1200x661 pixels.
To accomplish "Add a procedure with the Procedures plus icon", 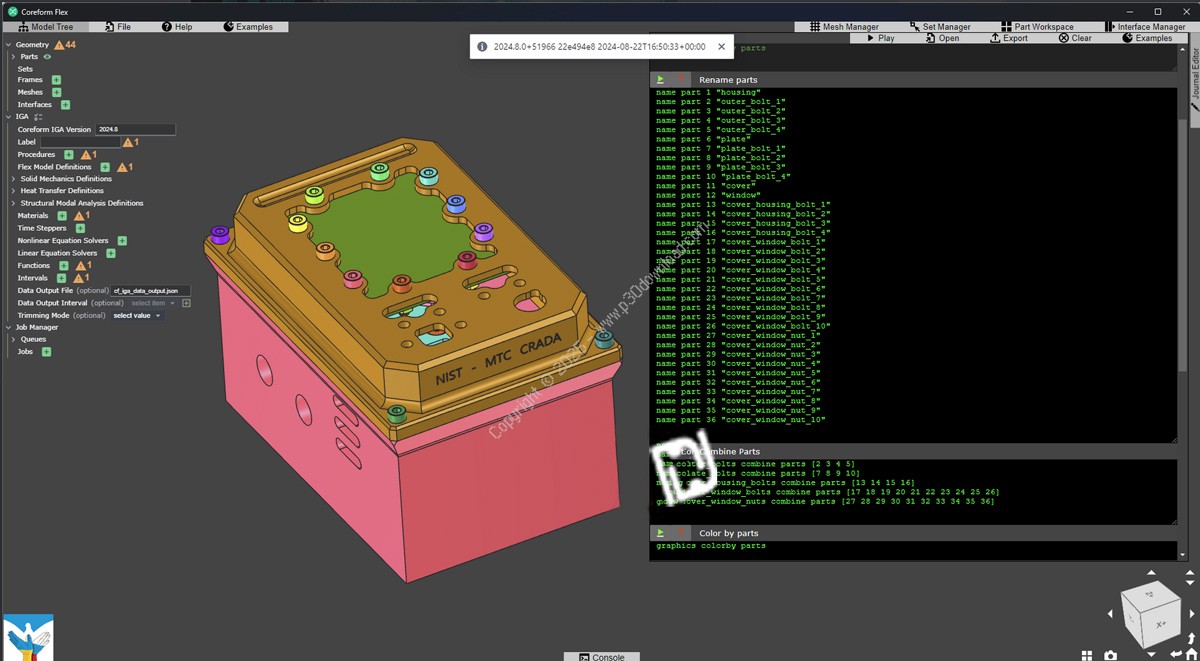I will [x=69, y=155].
